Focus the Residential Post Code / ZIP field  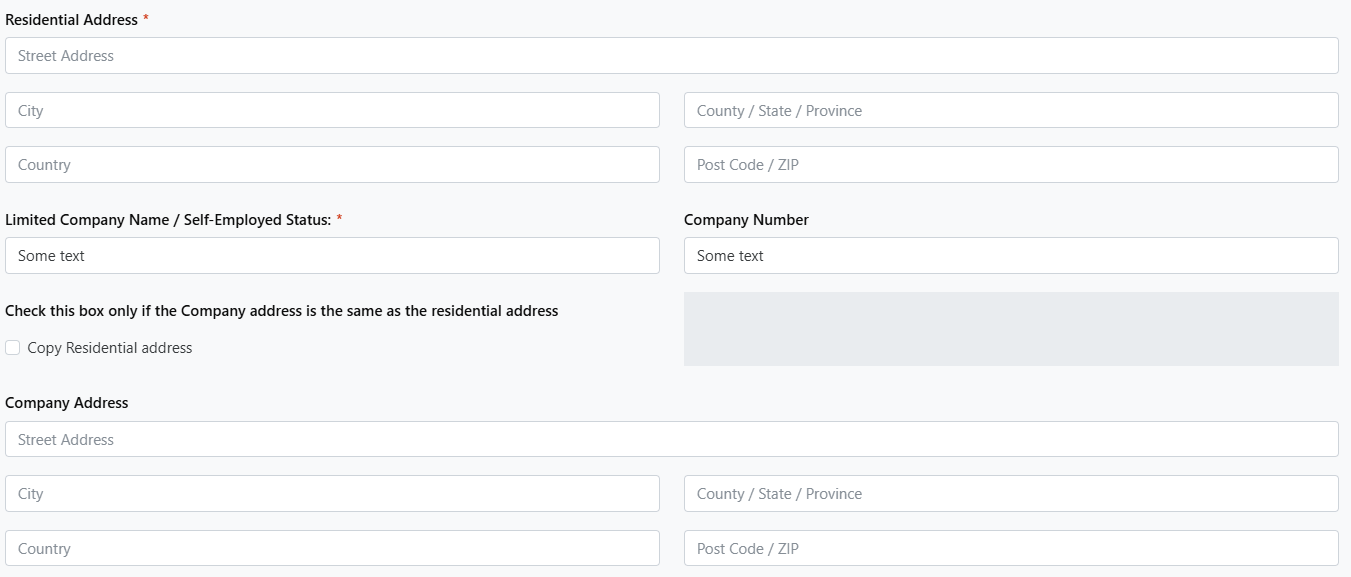(1010, 165)
